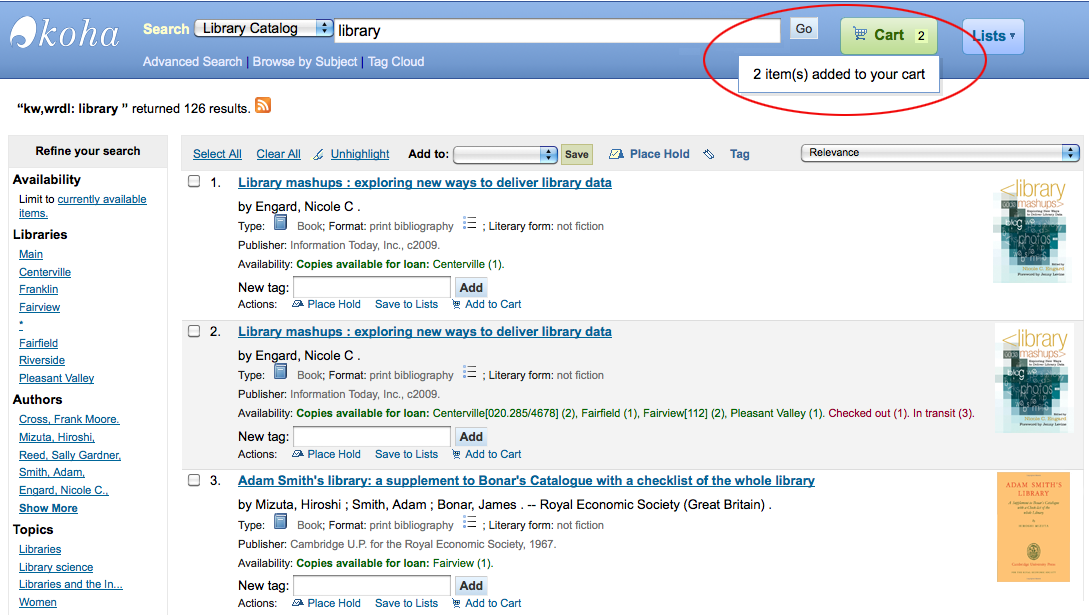
Task: Click Unhighlight pencil icon in toolbar
Action: tap(318, 154)
